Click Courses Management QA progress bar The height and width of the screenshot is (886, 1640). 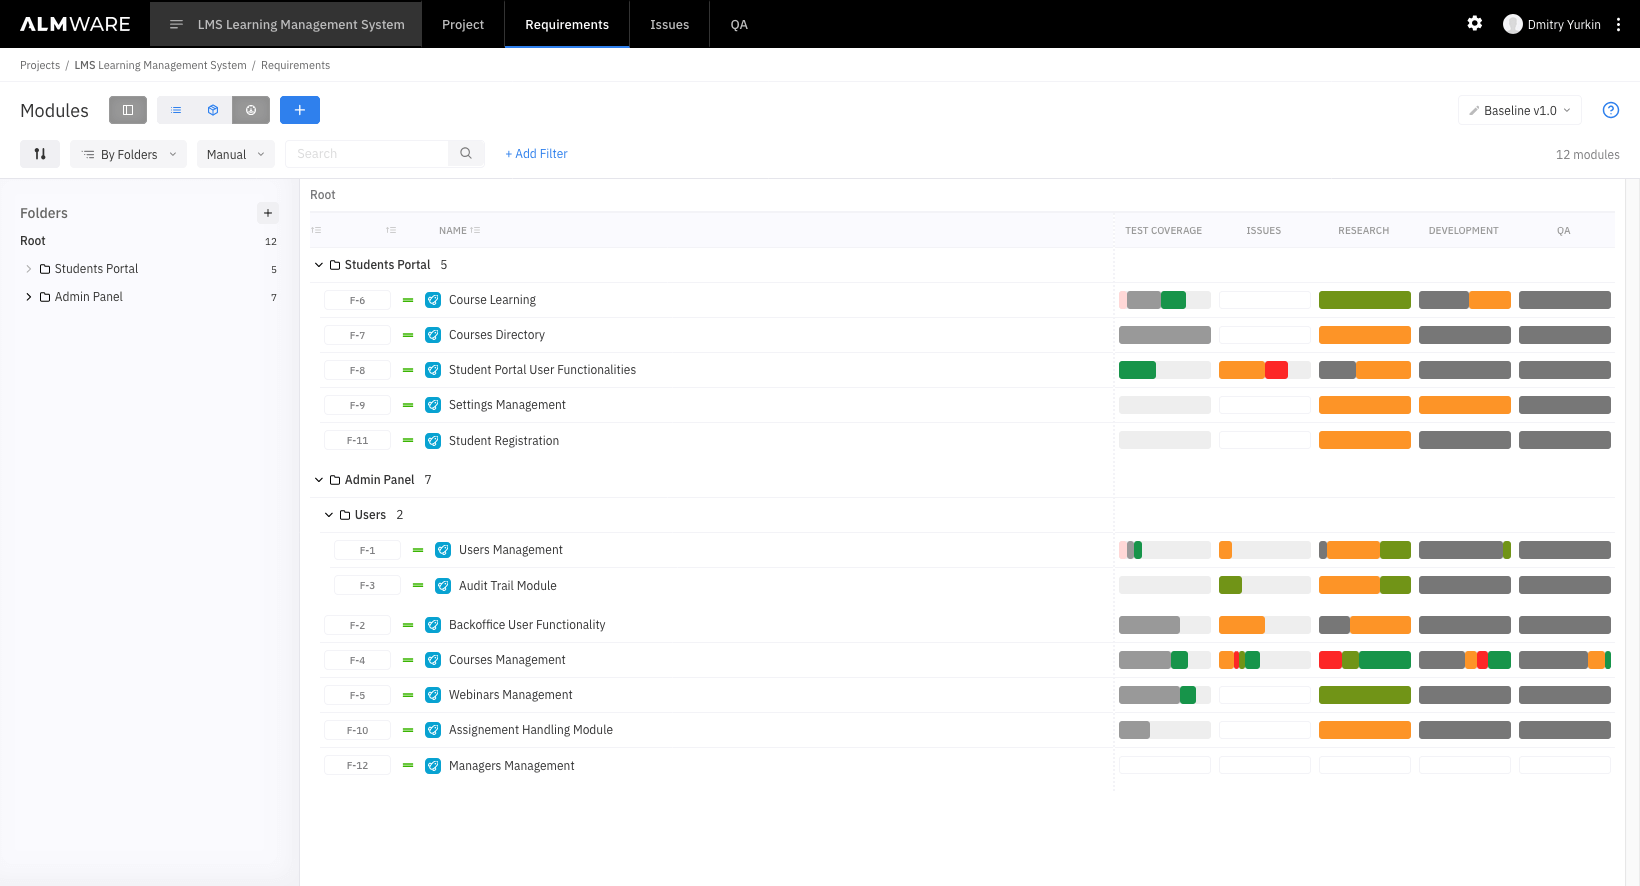[1565, 660]
